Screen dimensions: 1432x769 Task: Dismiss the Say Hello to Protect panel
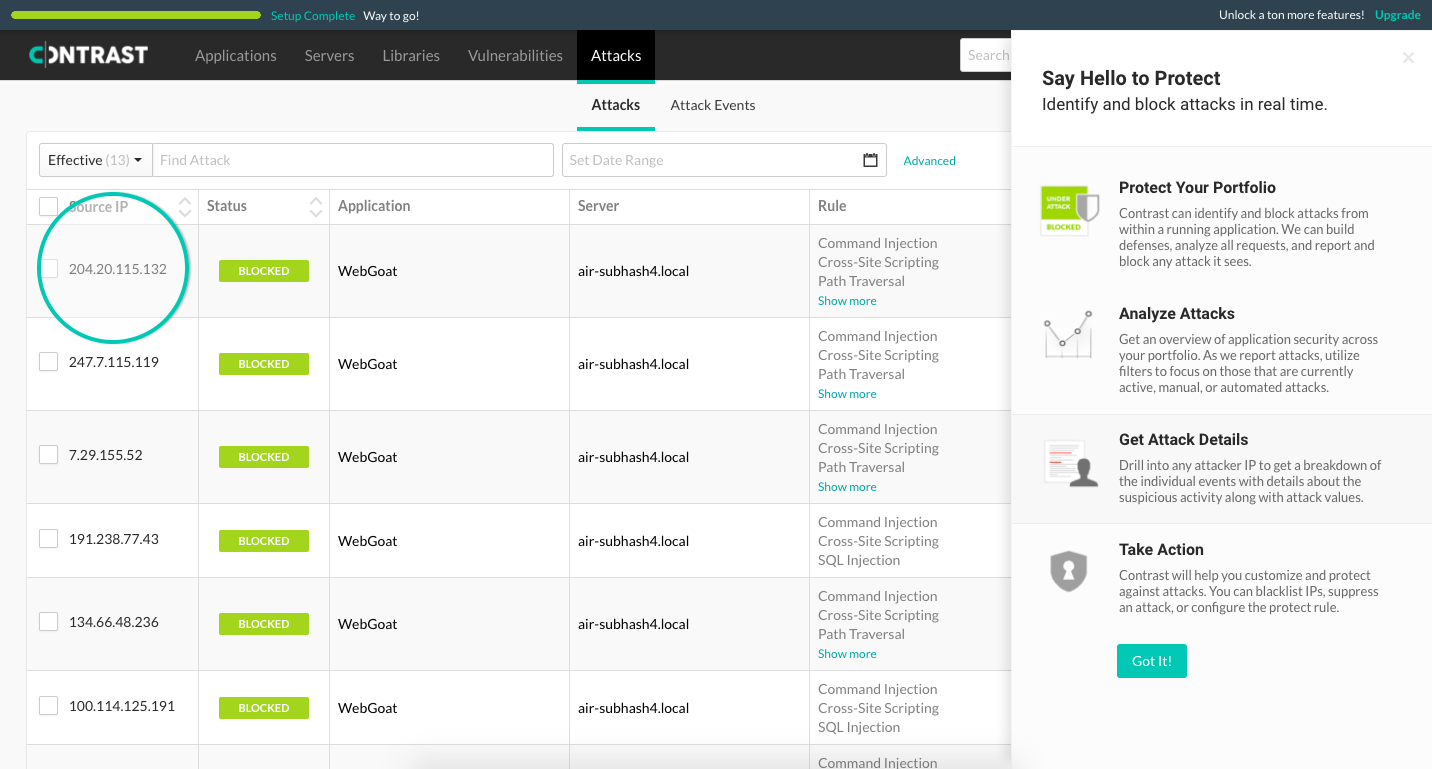pyautogui.click(x=1408, y=58)
